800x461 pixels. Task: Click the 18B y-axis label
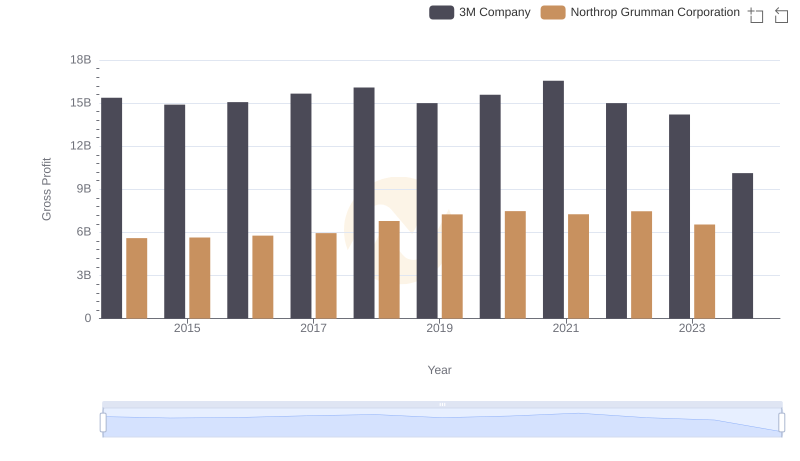coord(81,60)
